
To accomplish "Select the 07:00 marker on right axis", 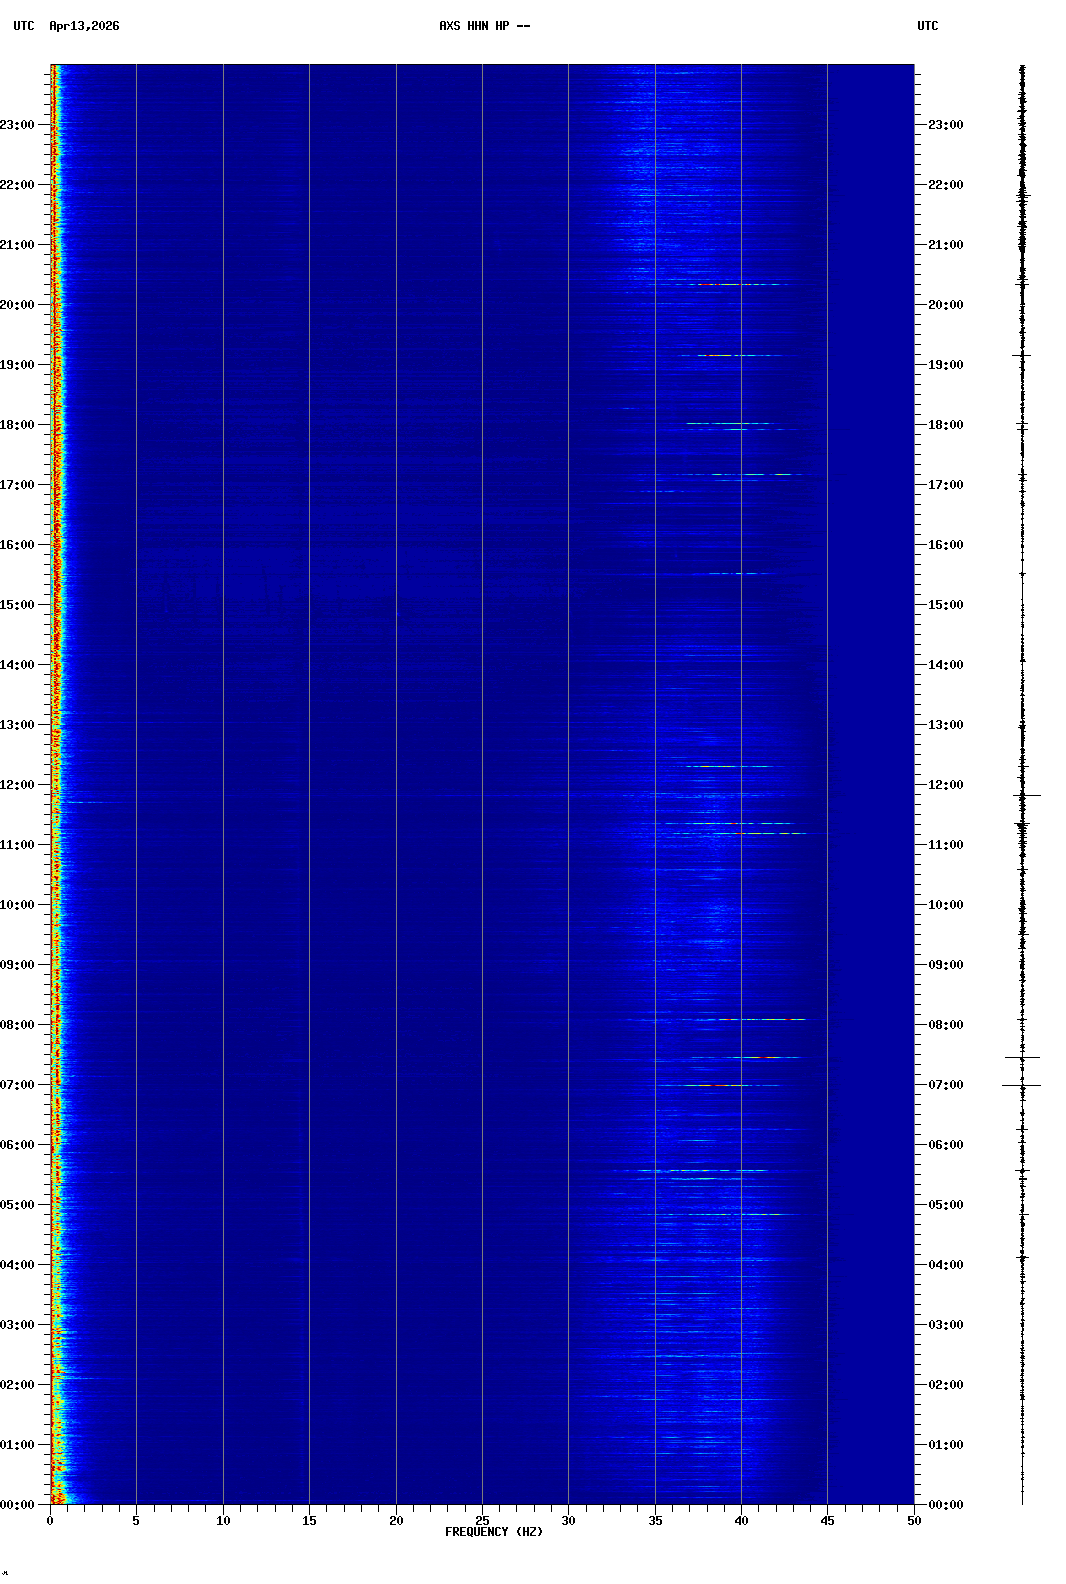I will tap(945, 1085).
